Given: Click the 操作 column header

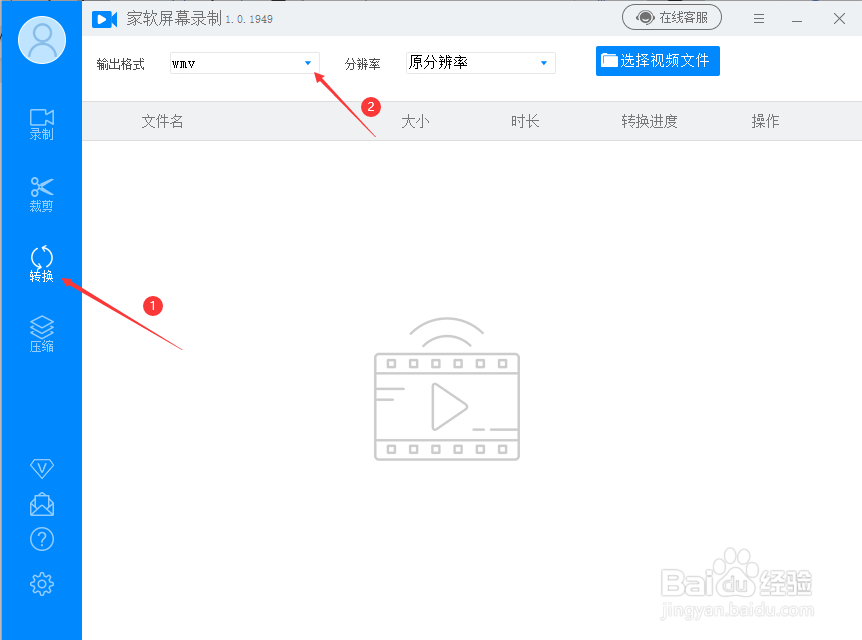Looking at the screenshot, I should click(765, 121).
